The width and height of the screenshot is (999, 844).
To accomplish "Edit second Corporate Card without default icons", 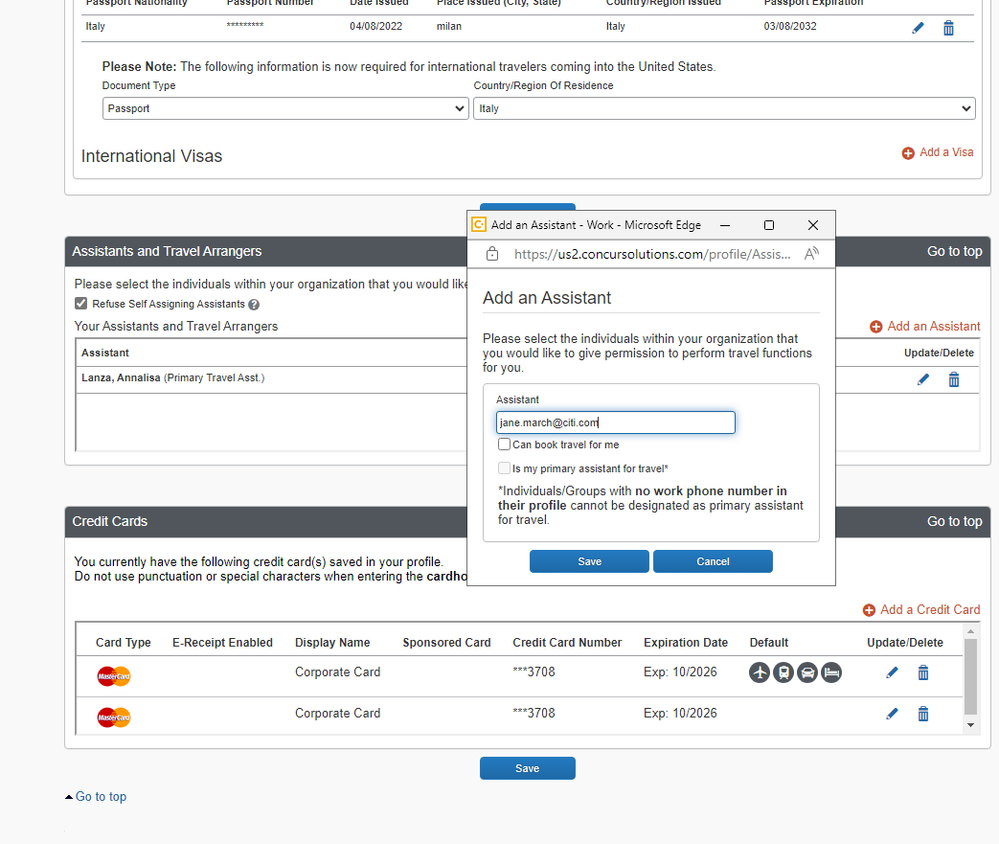I will 892,713.
